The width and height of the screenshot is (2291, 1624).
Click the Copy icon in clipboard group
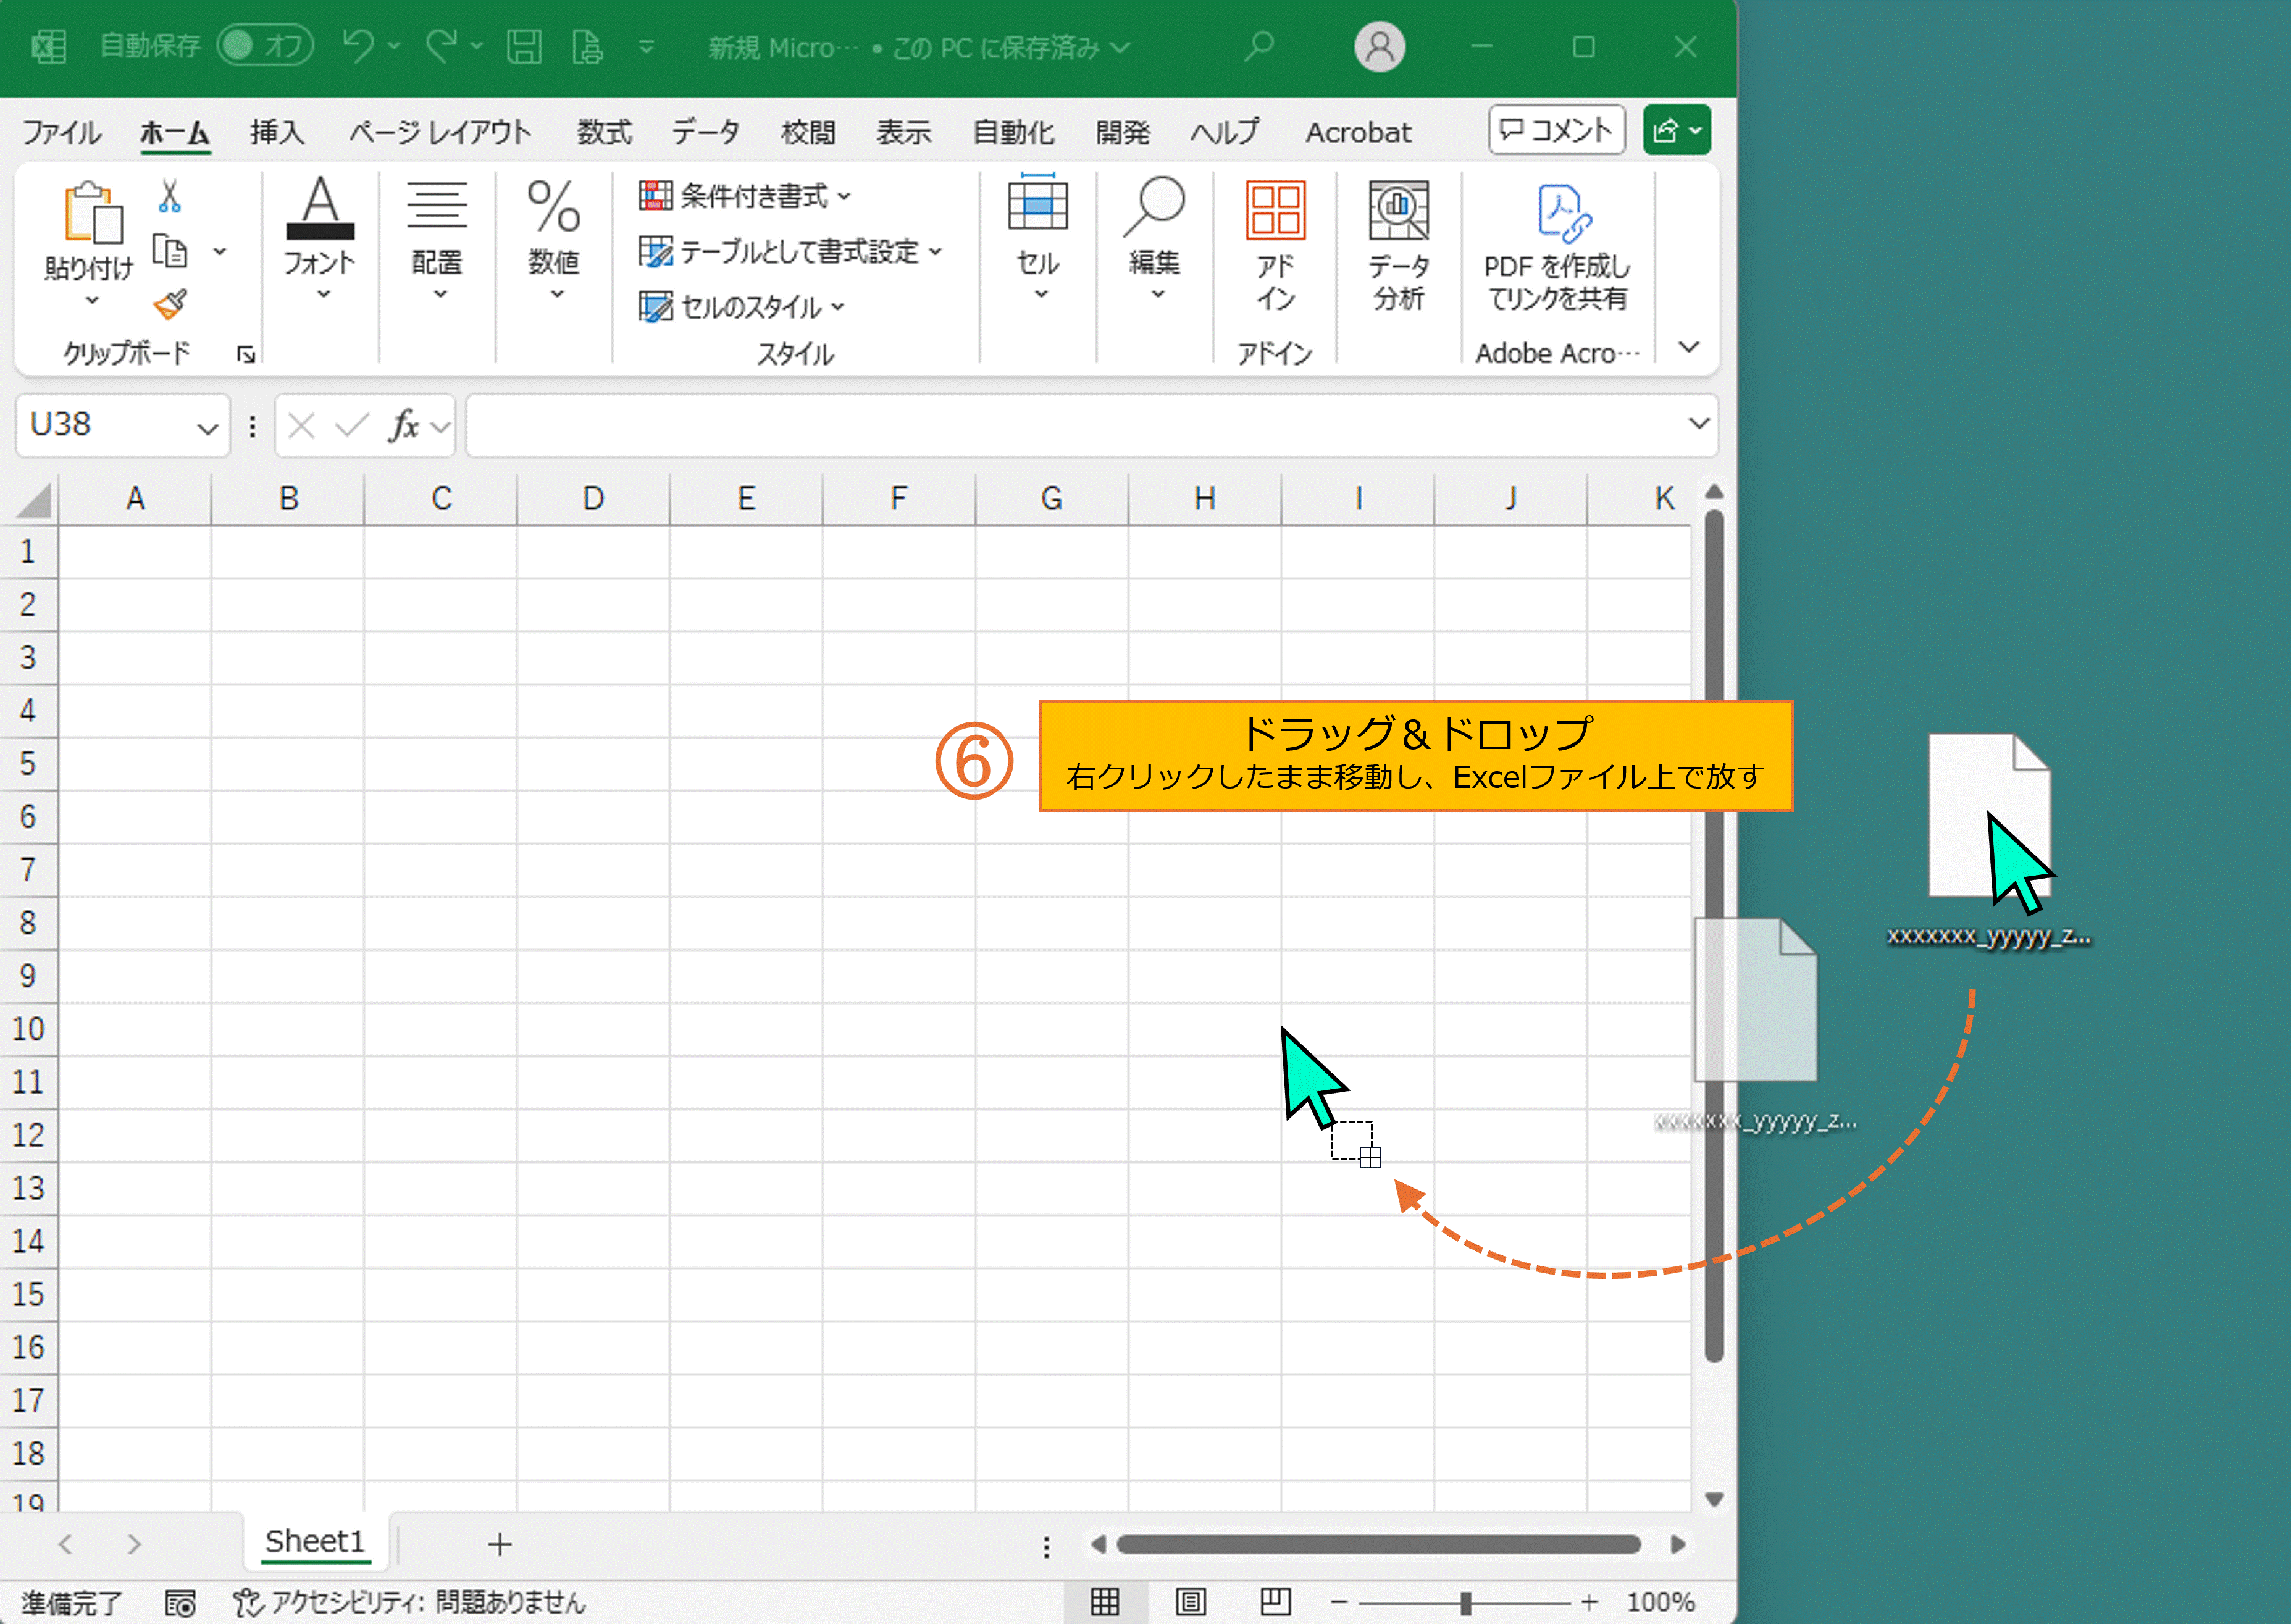[170, 251]
